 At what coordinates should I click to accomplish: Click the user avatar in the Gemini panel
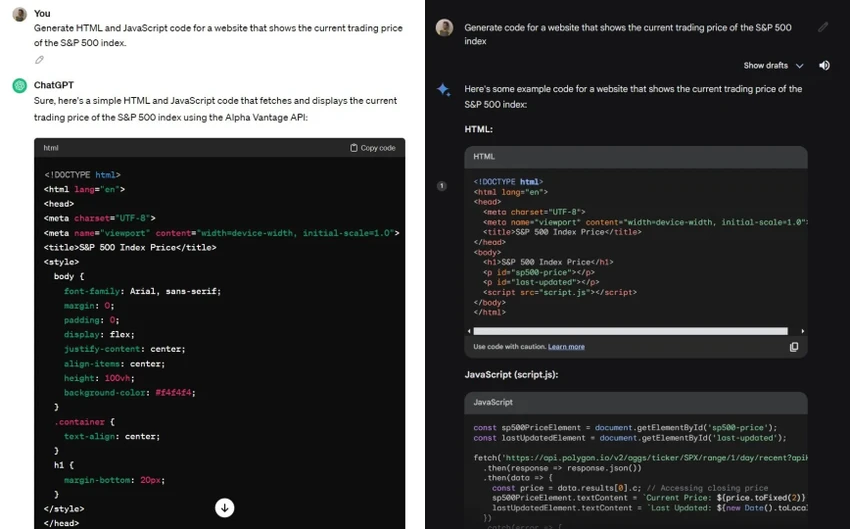pos(445,28)
